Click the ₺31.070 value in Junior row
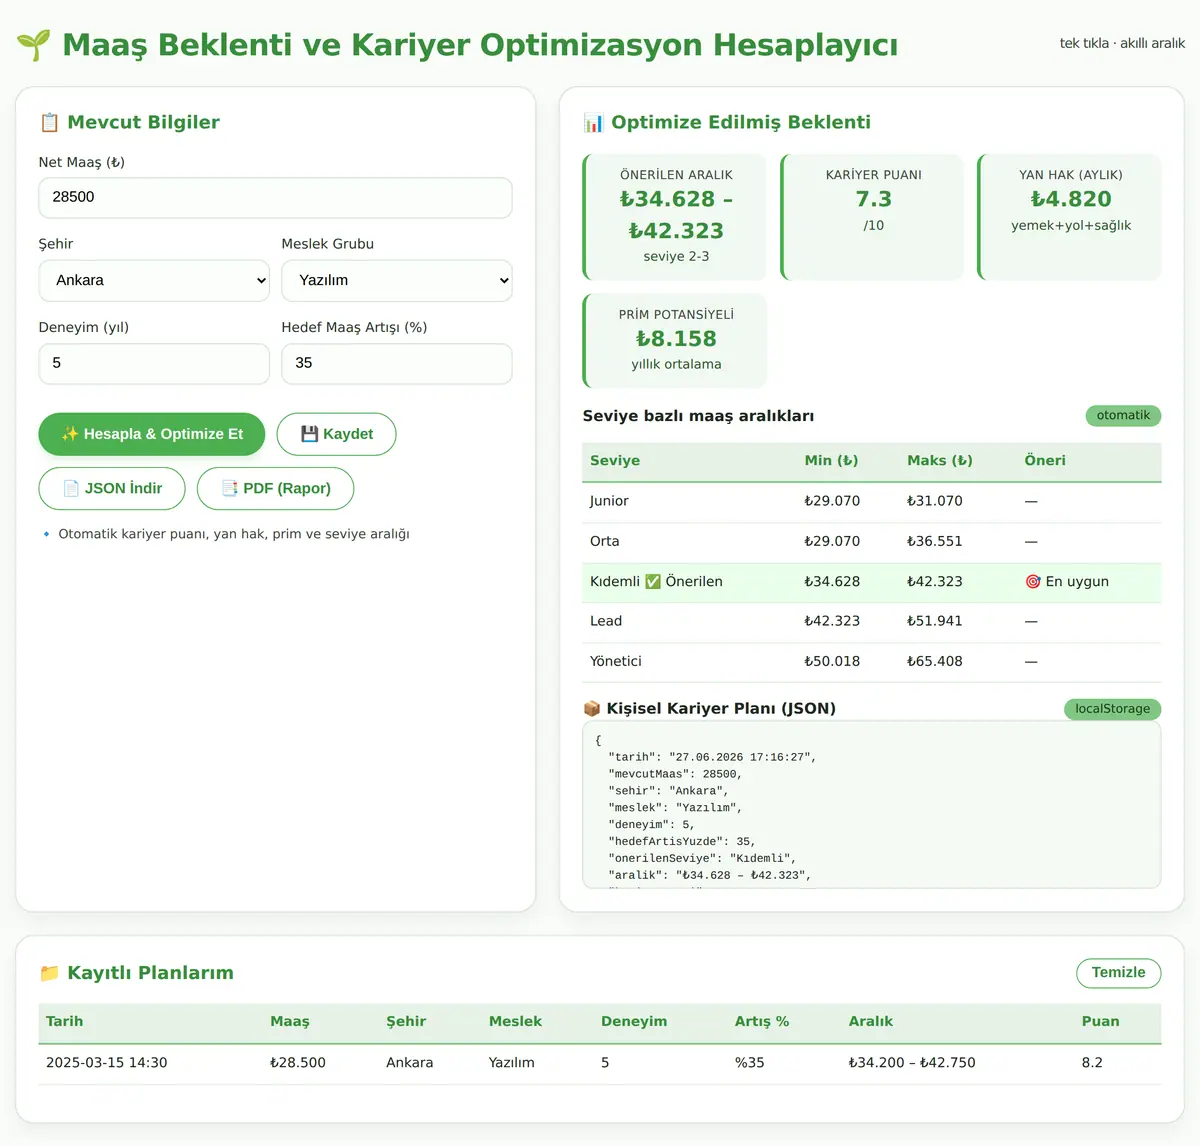 (x=934, y=501)
